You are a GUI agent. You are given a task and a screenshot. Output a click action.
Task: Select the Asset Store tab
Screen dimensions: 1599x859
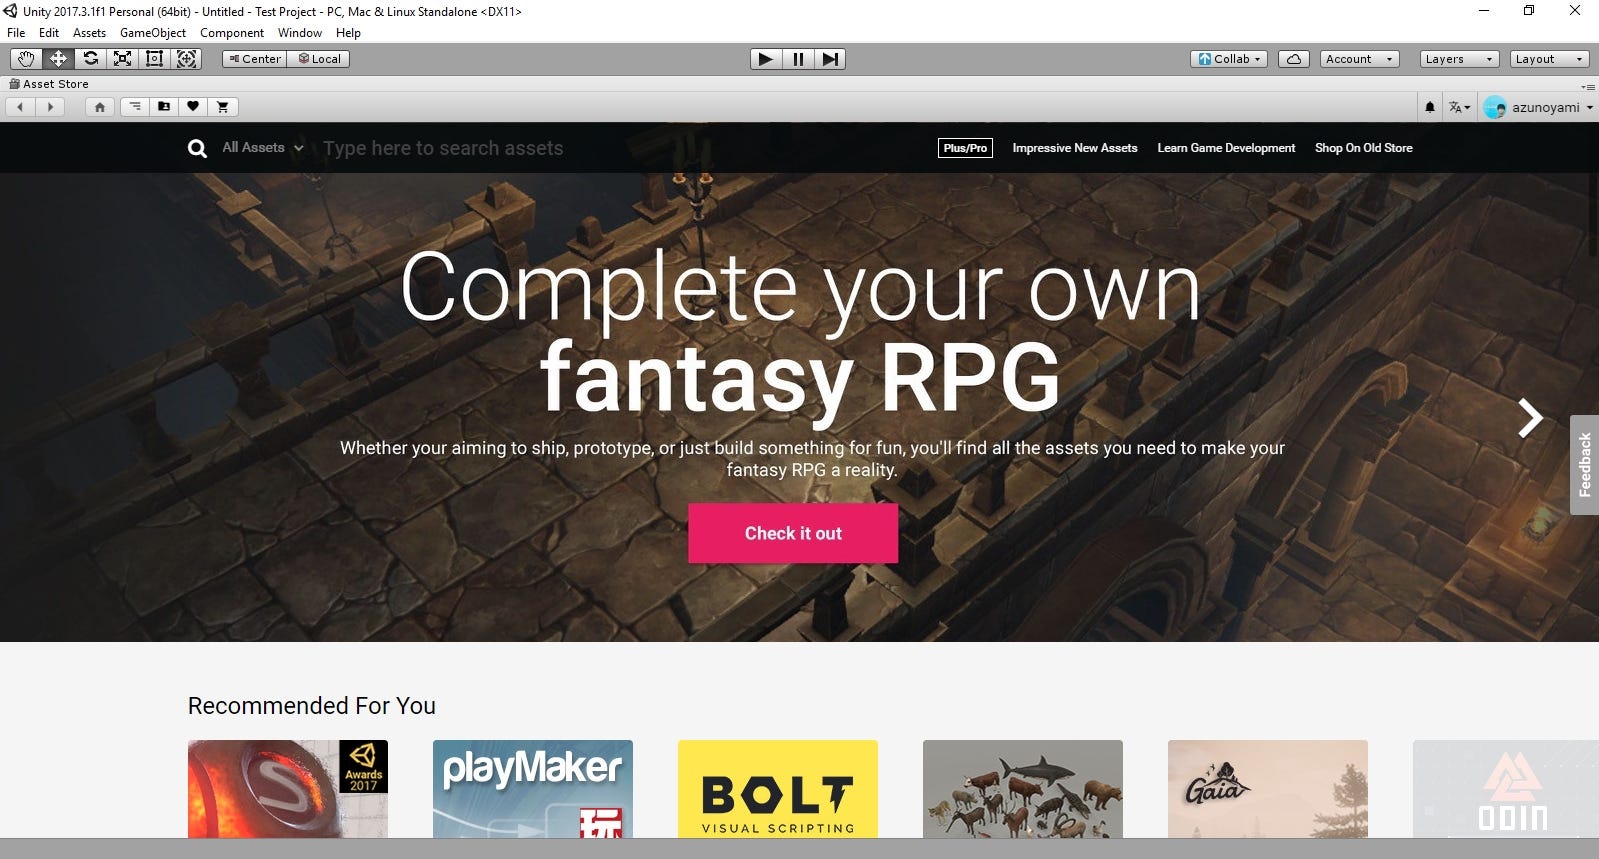(49, 84)
